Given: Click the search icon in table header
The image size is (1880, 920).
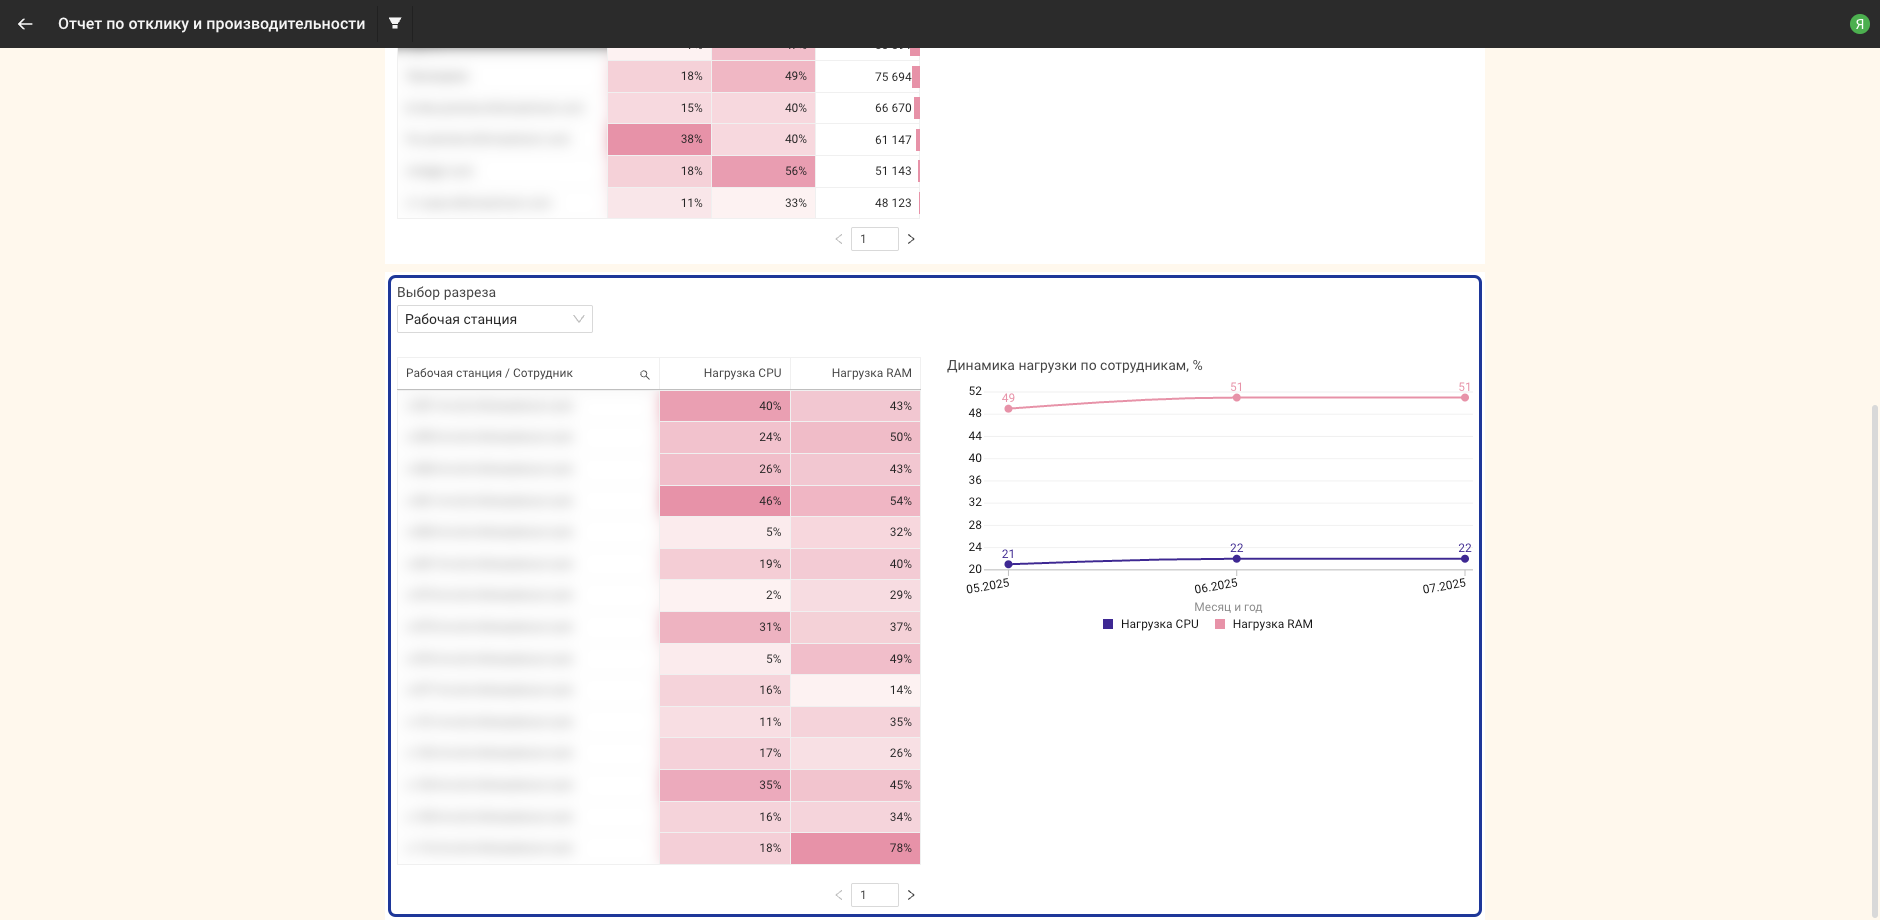Looking at the screenshot, I should 645,374.
